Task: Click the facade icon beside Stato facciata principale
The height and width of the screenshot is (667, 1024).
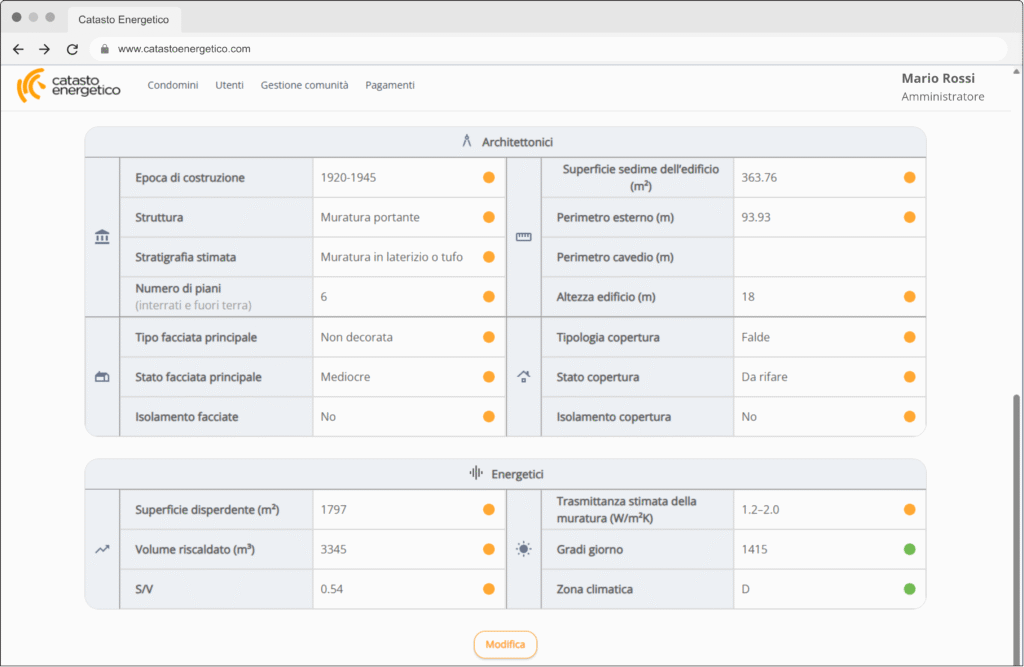Action: pos(102,377)
